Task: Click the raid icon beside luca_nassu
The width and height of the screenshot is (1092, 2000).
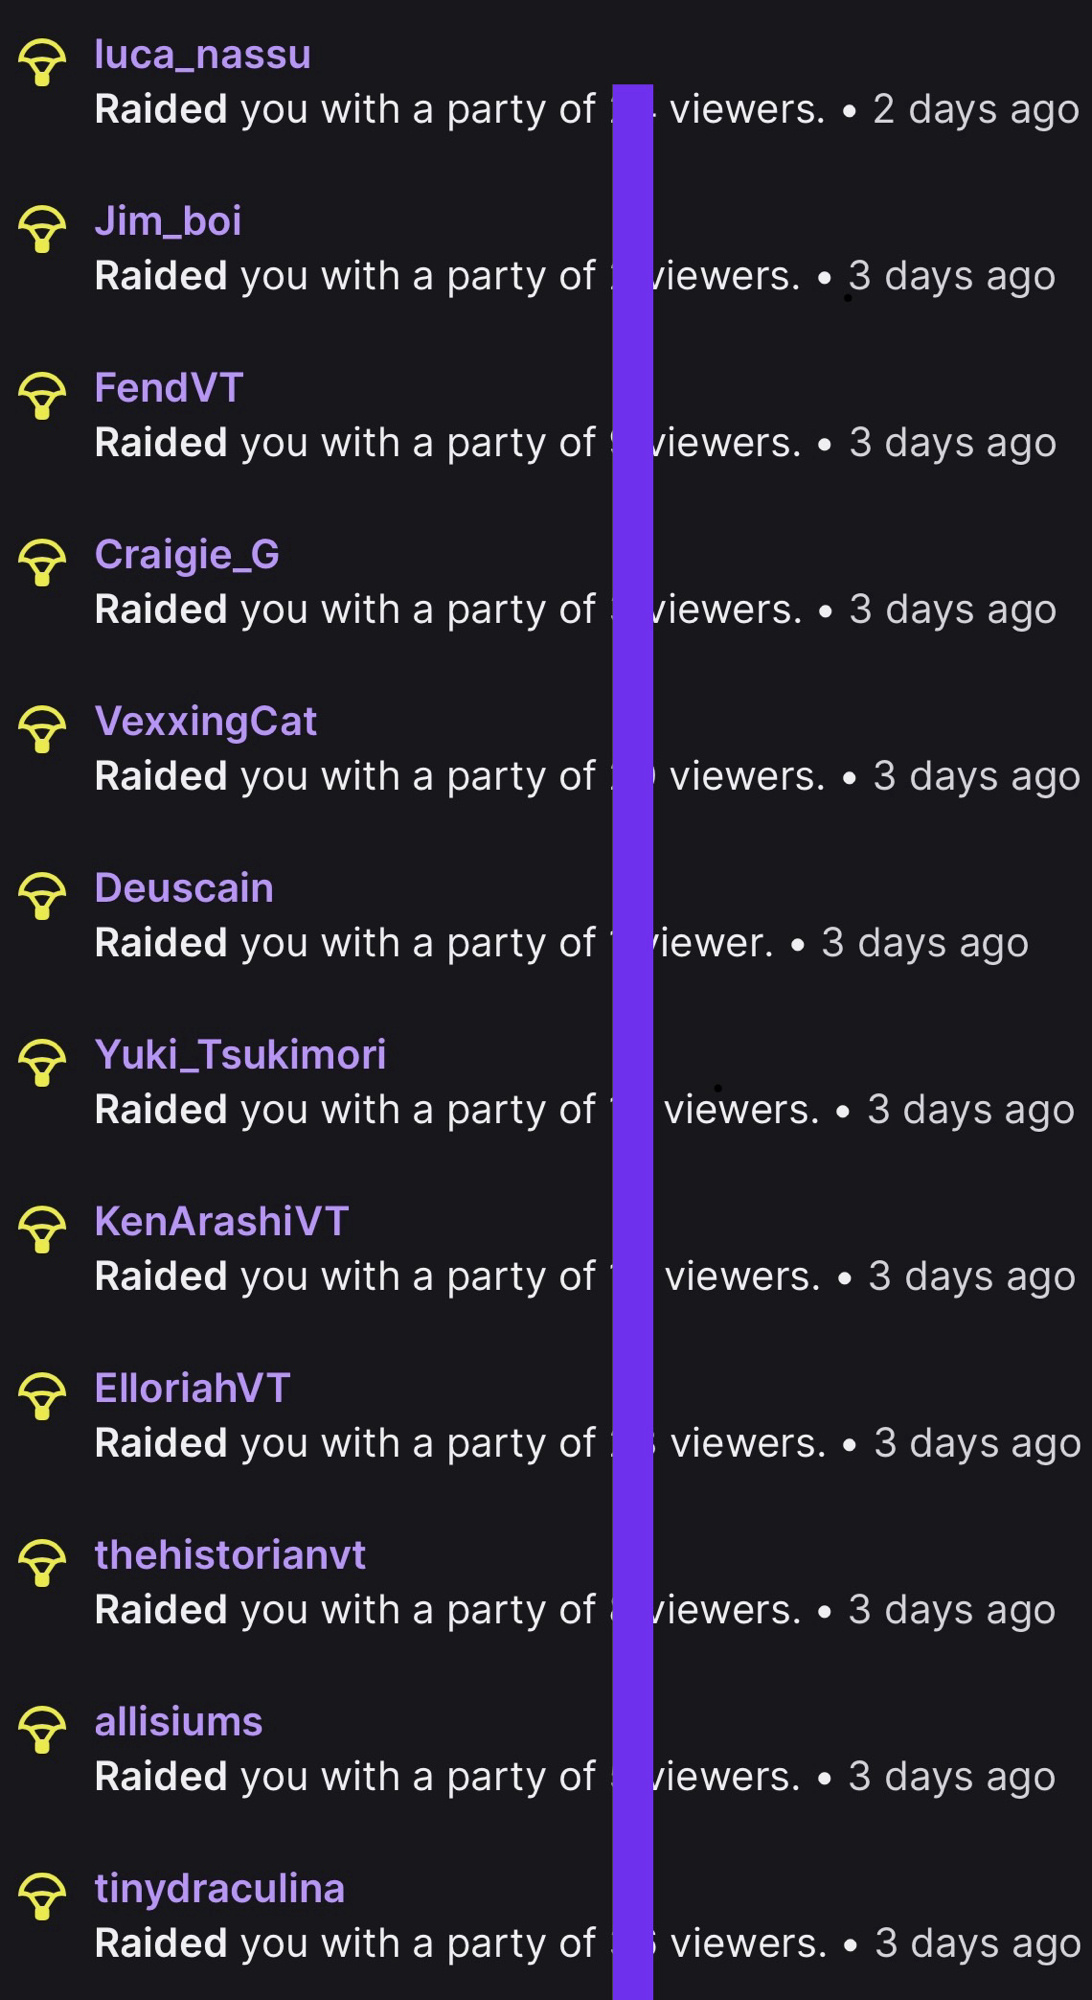Action: pos(42,62)
